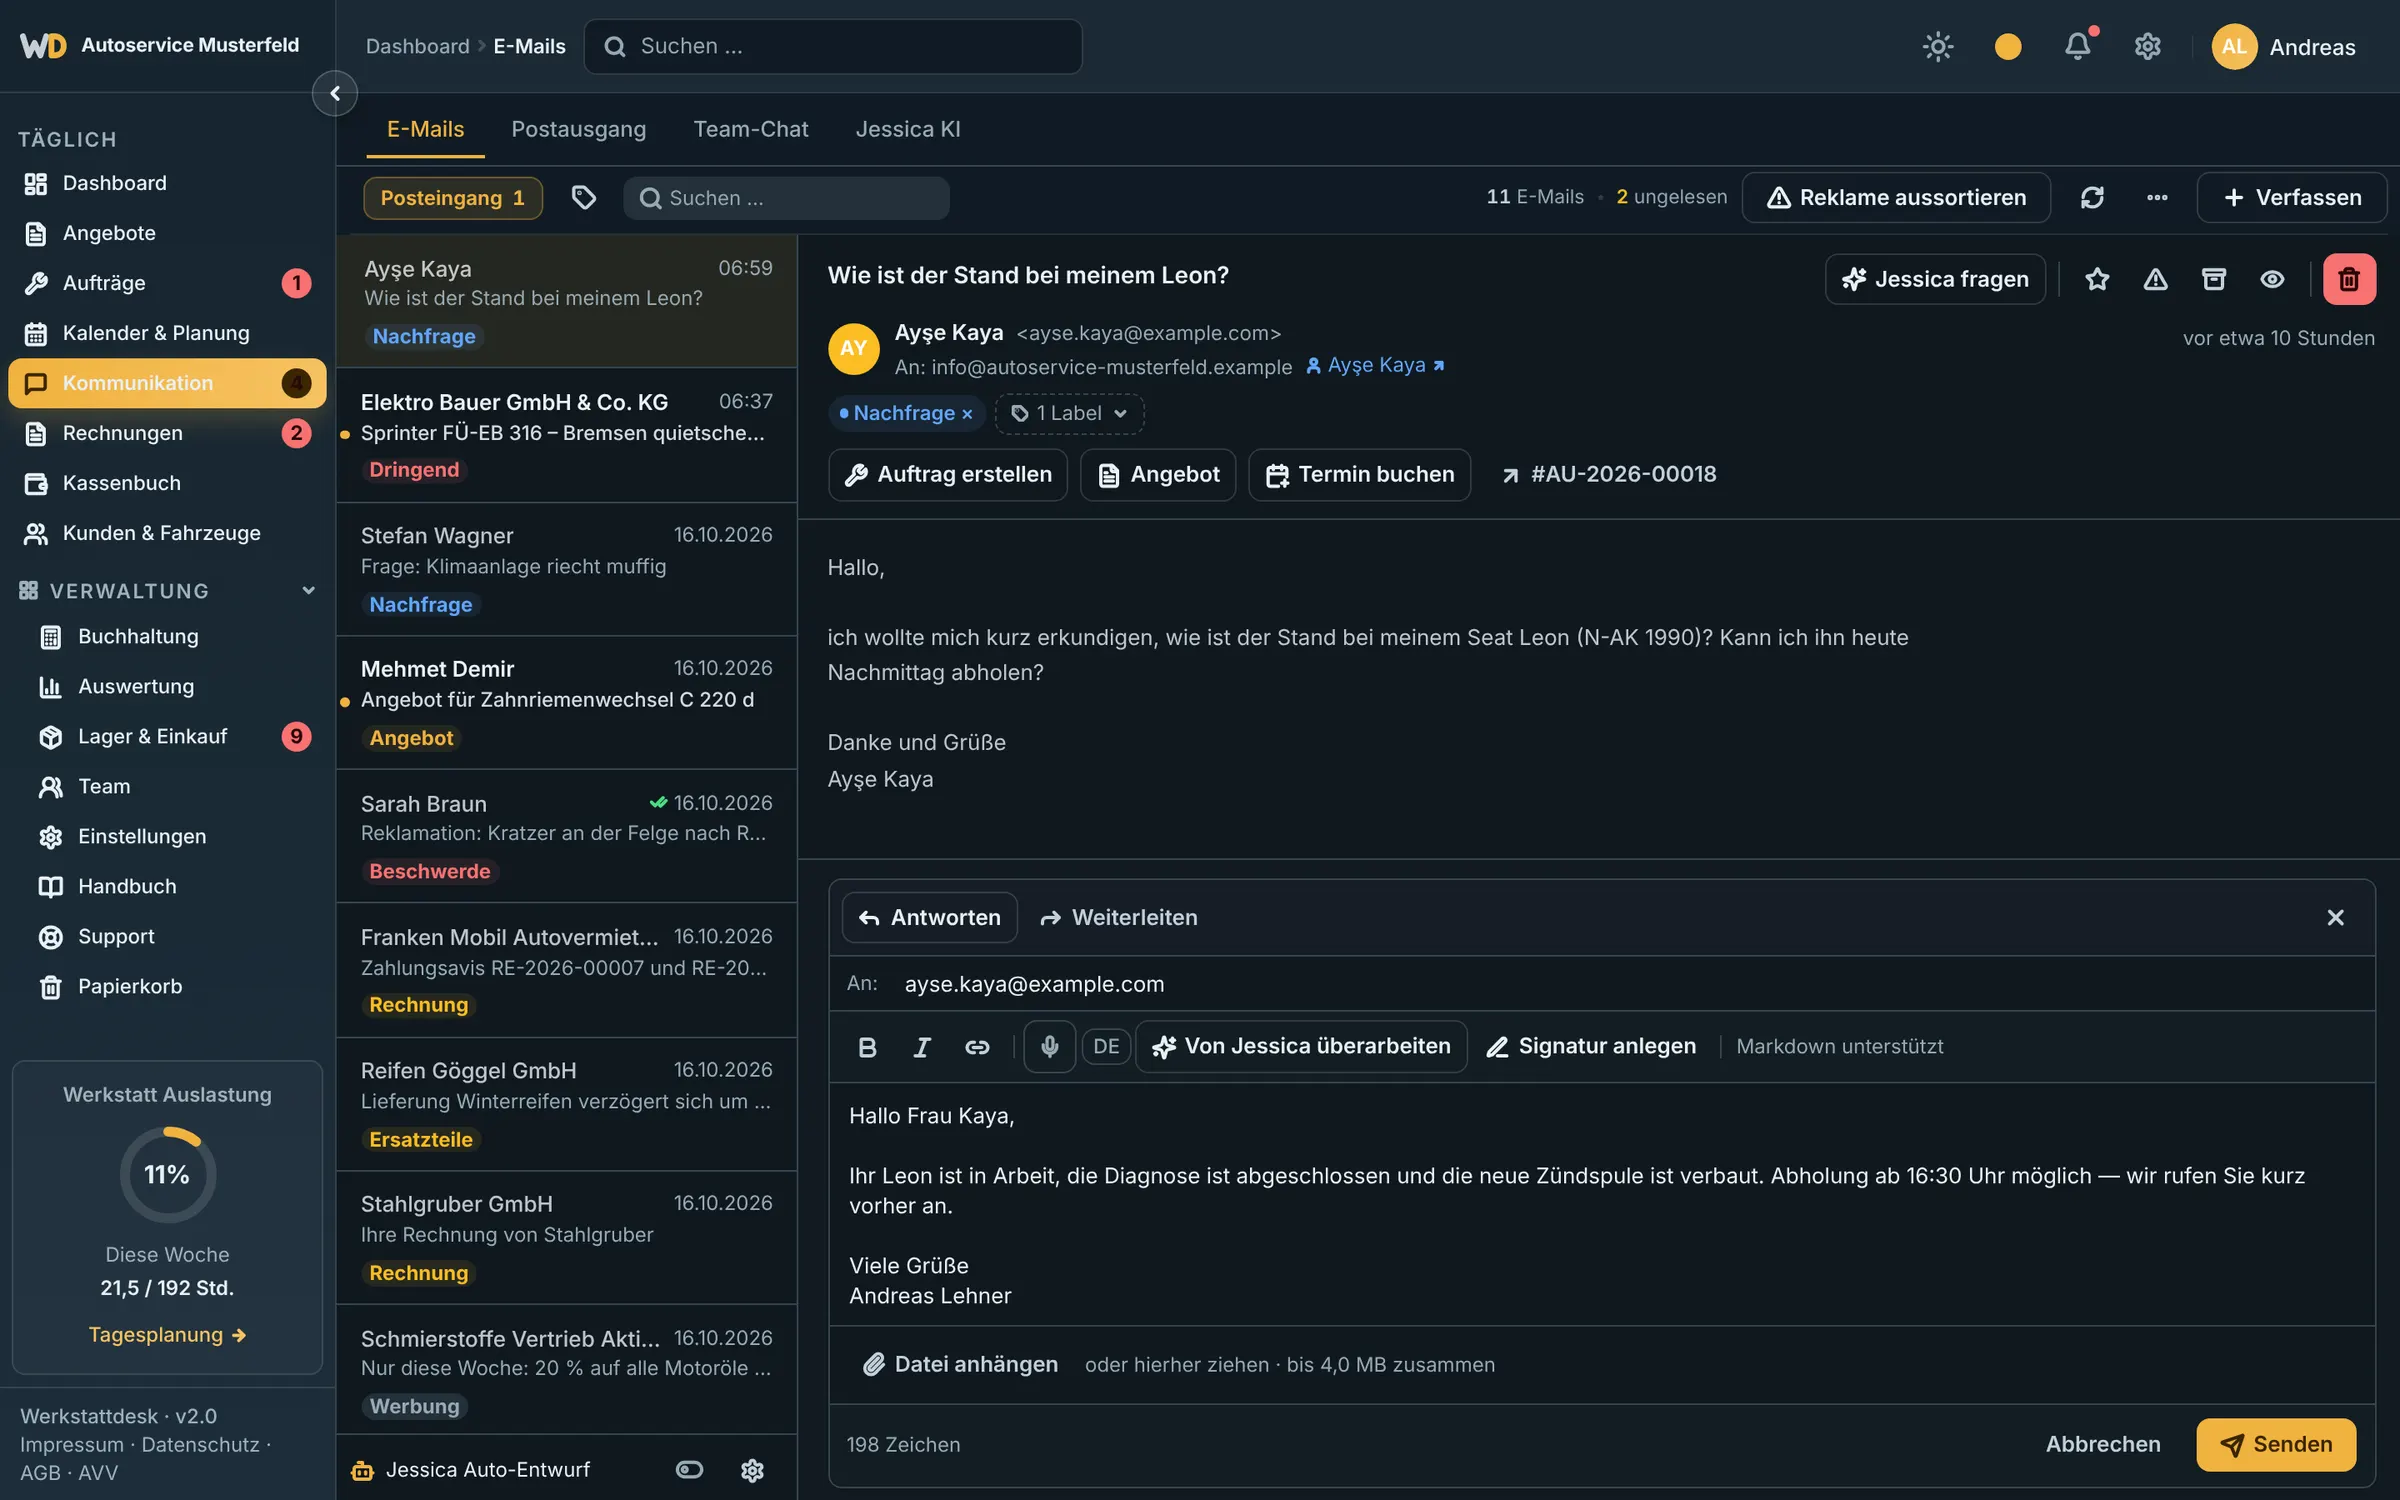Screen dimensions: 2400x1500
Task: Choose Weiterleiten in reply panel
Action: [1118, 917]
